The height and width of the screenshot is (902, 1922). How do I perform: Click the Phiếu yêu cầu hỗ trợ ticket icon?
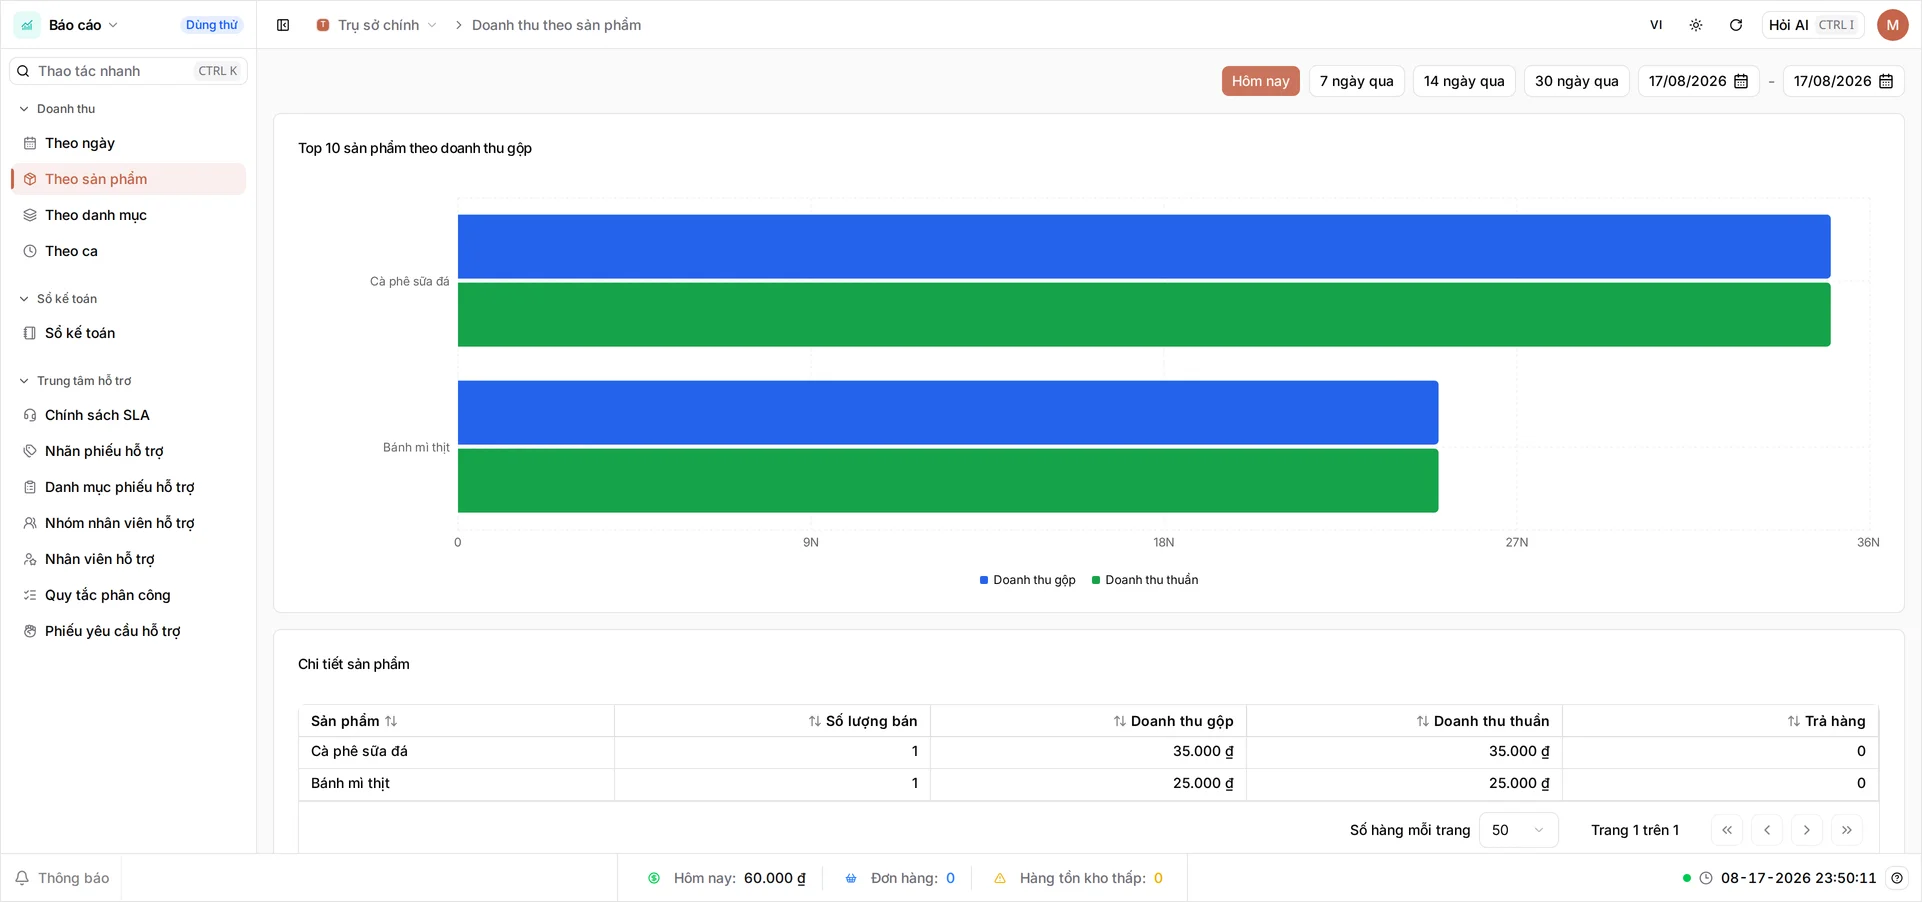tap(30, 631)
